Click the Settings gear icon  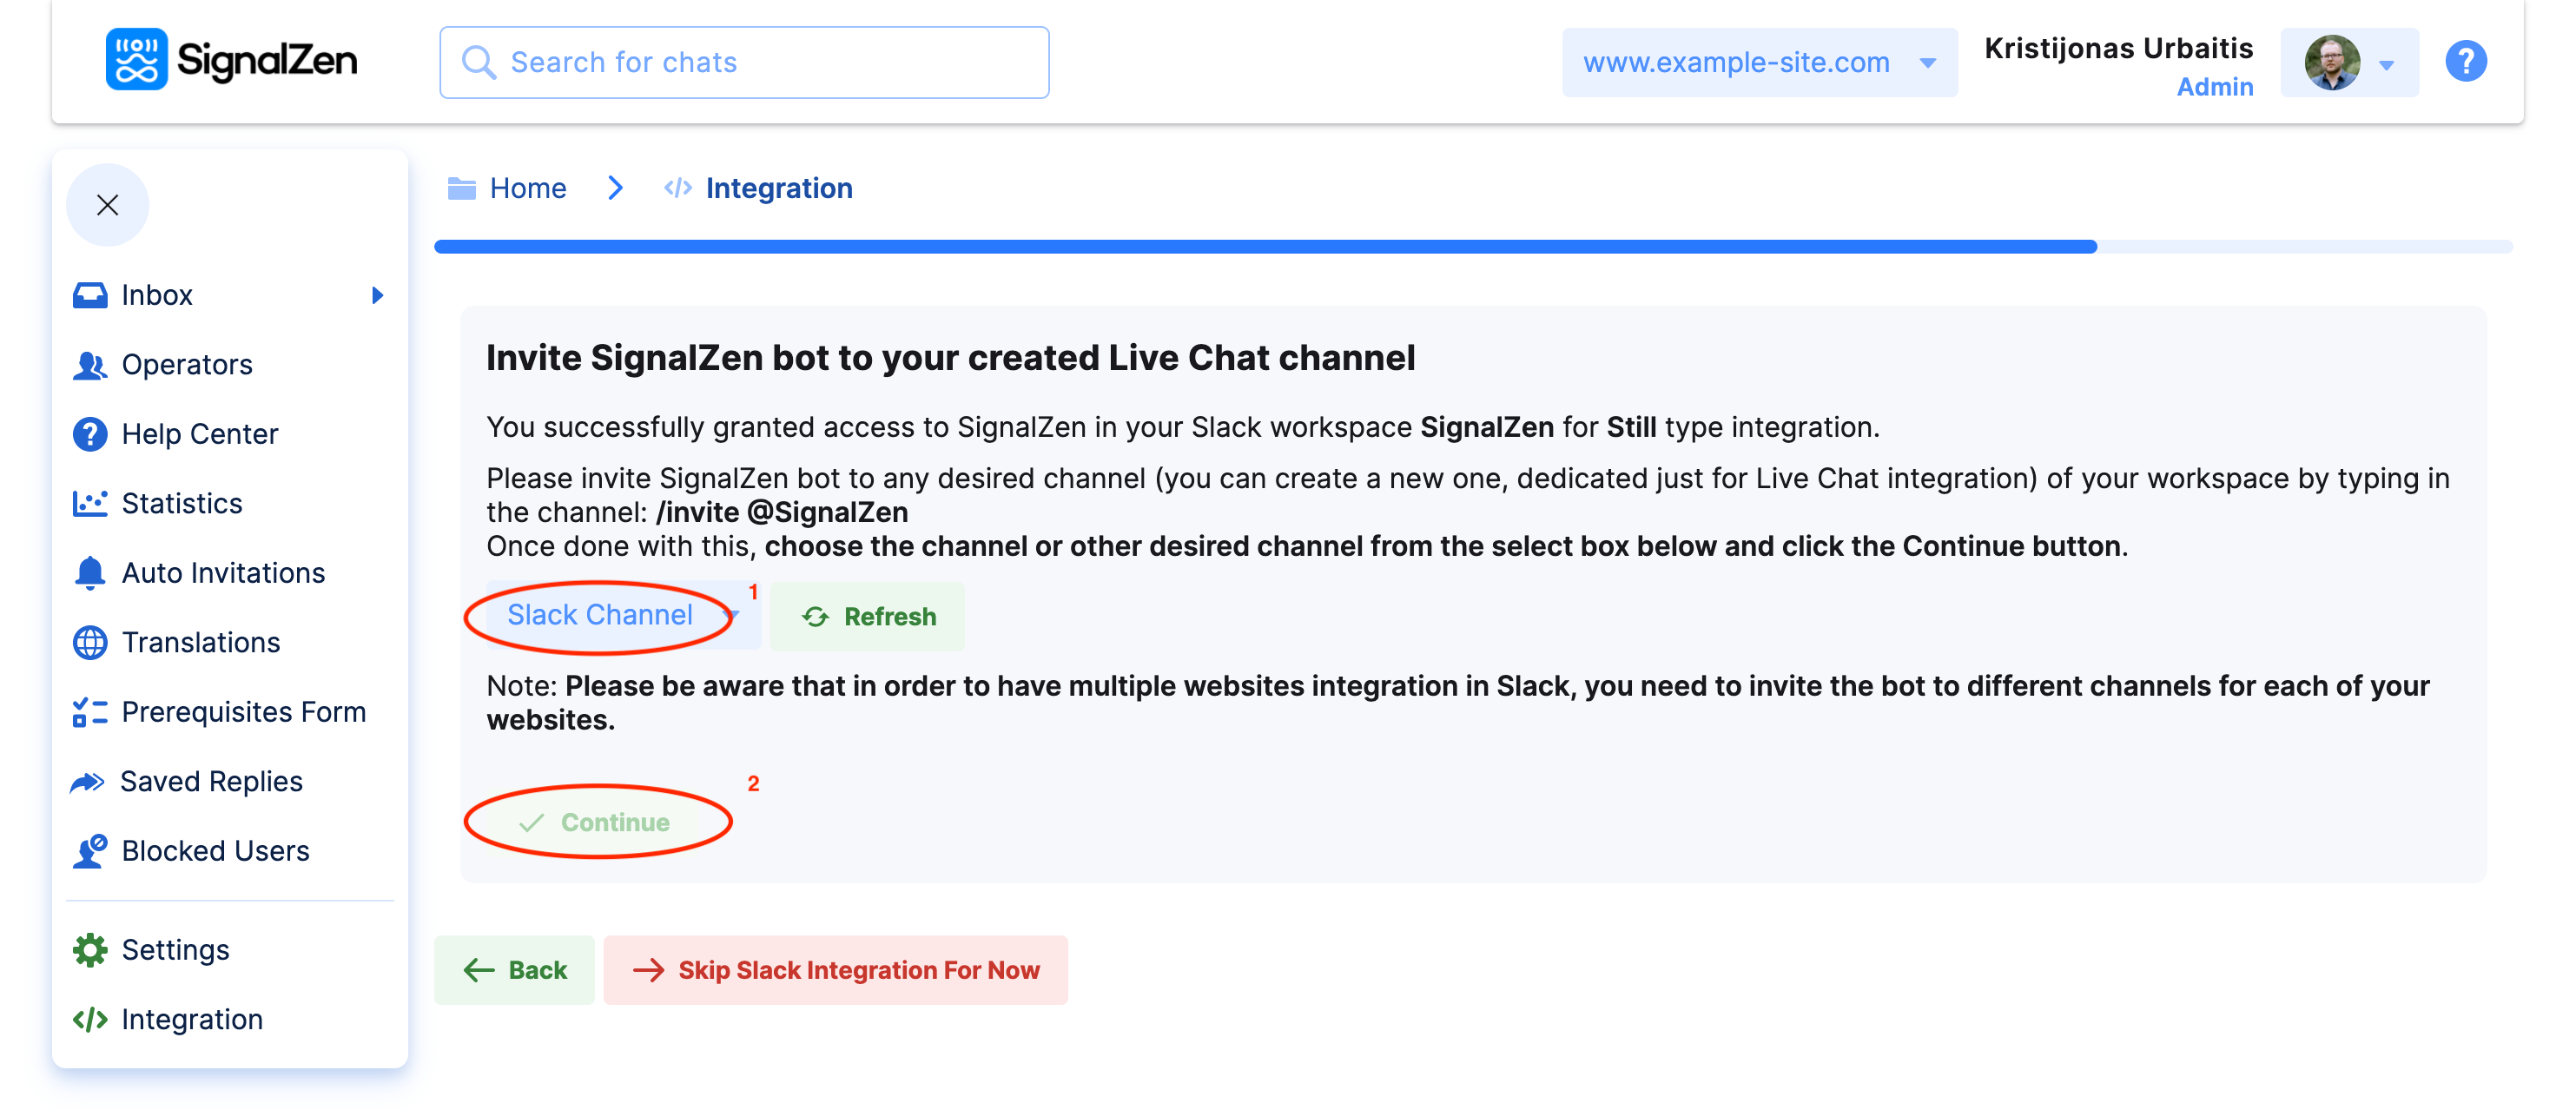(90, 949)
